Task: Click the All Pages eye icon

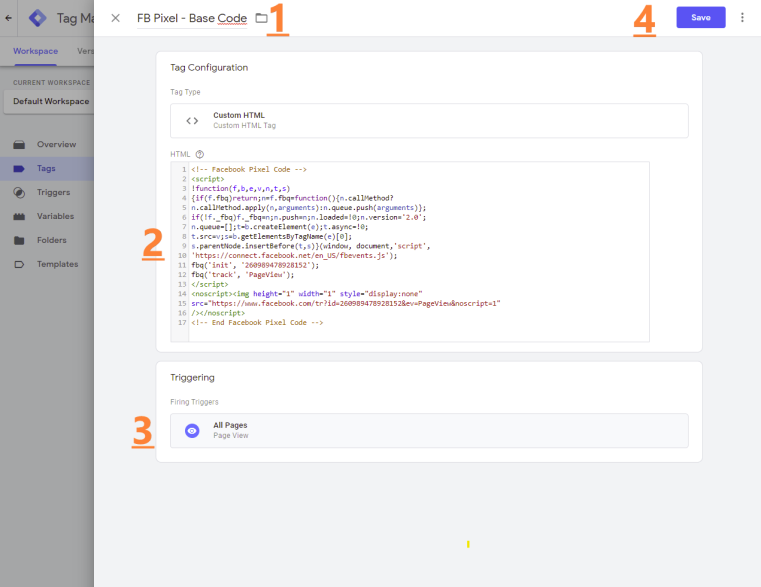Action: coord(192,431)
